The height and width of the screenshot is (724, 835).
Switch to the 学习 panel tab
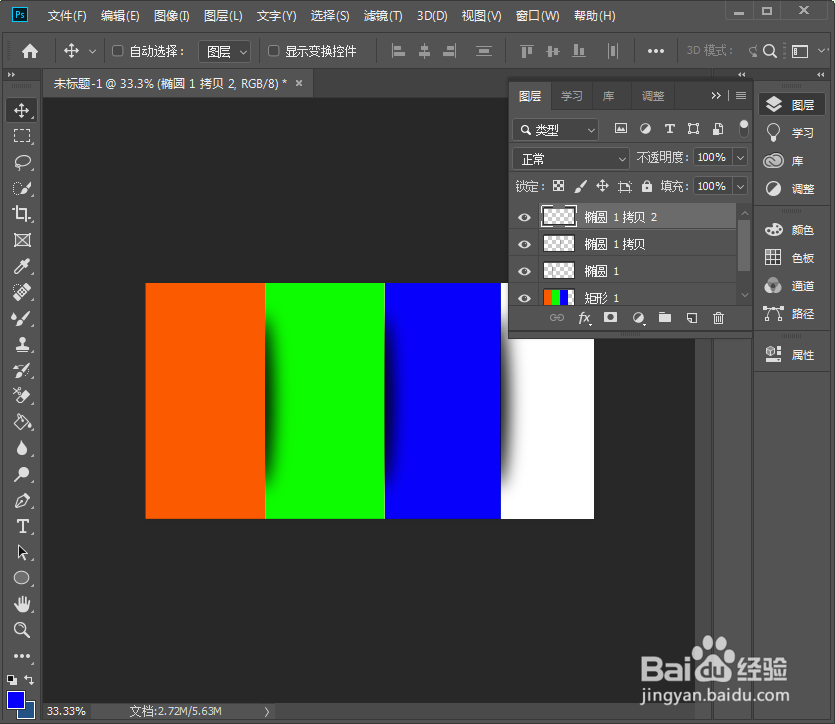tap(571, 96)
